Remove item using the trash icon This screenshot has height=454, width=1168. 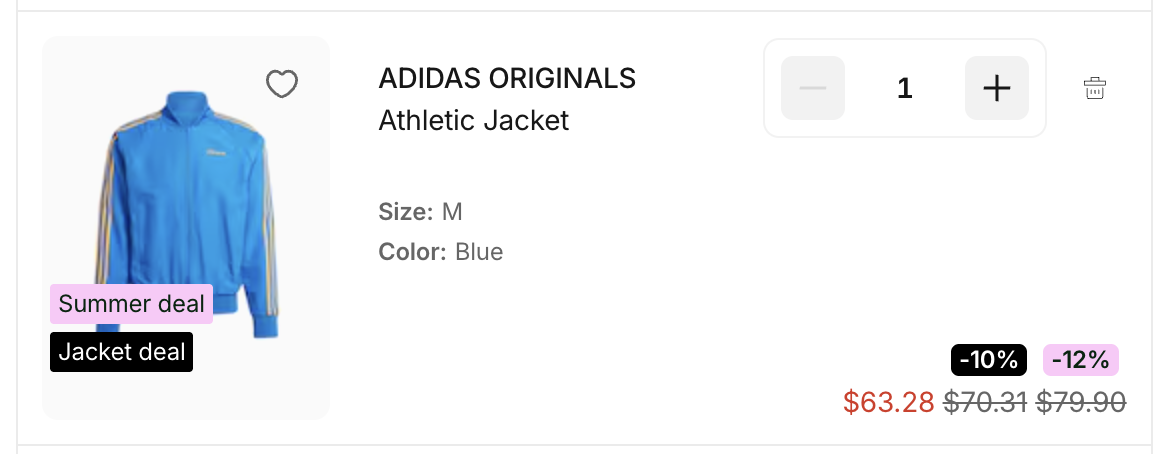[1095, 88]
